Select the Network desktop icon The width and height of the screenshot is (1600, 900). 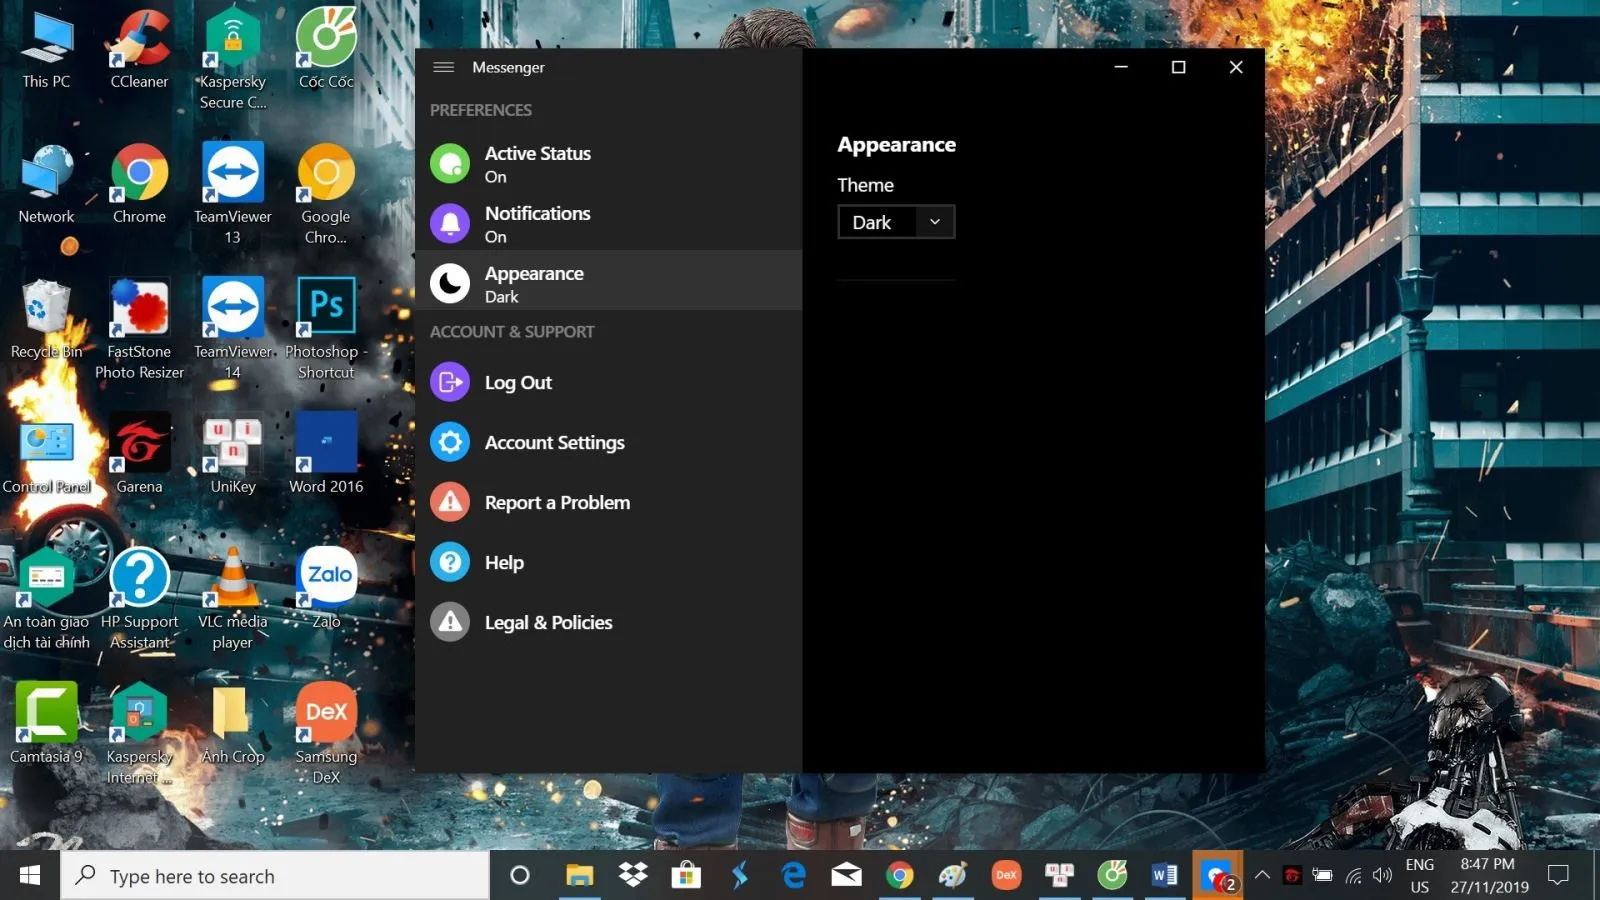coord(46,184)
